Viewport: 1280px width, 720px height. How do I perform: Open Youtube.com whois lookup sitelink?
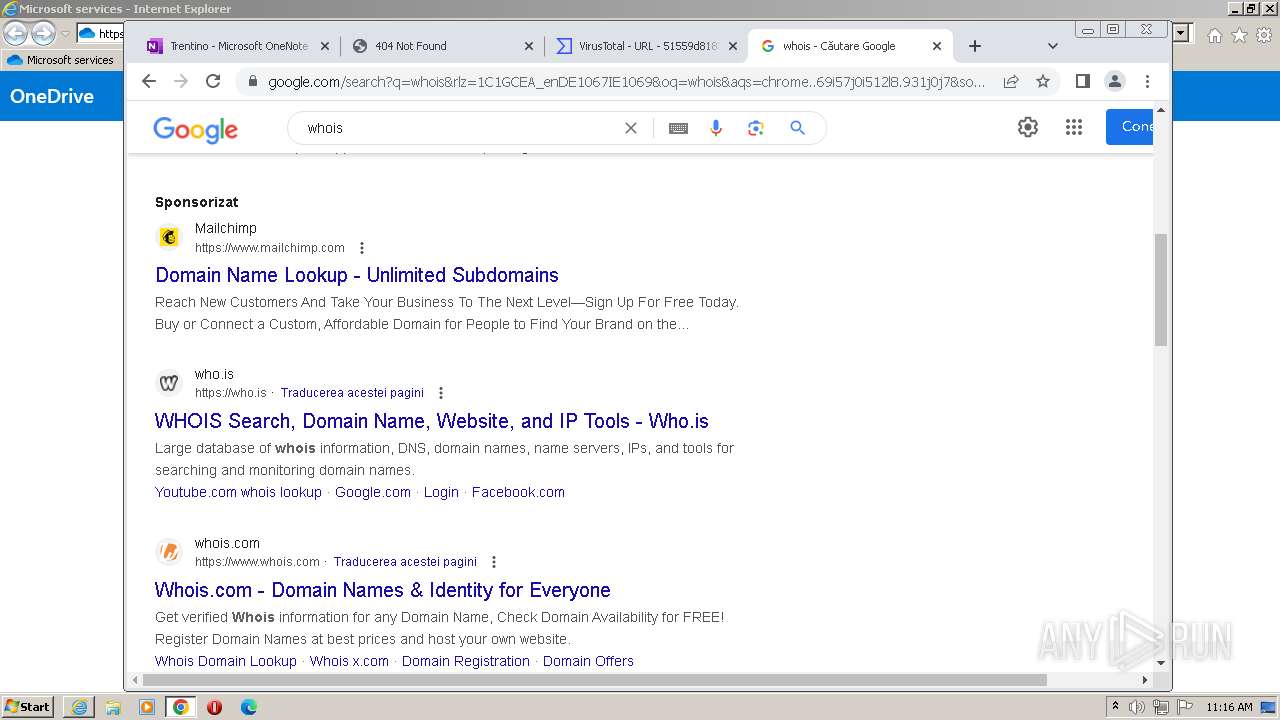pyautogui.click(x=238, y=492)
